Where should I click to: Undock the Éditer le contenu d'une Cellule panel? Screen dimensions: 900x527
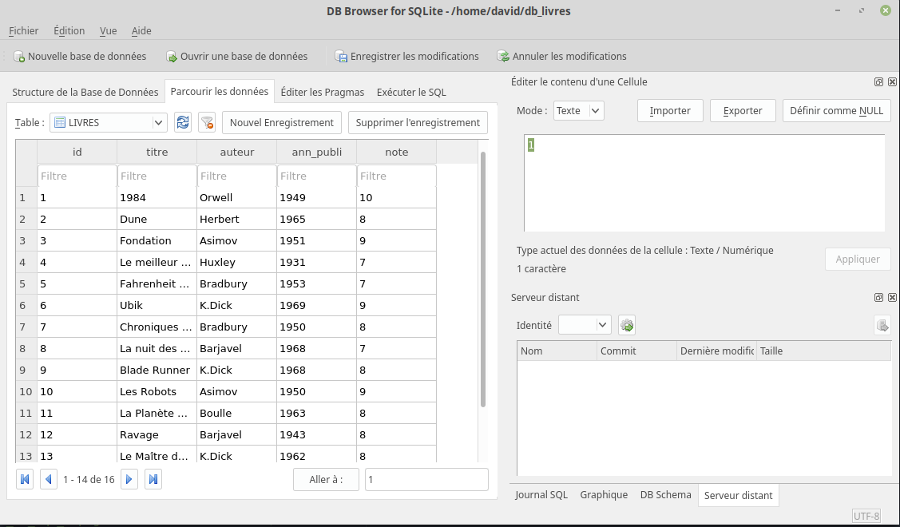click(878, 82)
